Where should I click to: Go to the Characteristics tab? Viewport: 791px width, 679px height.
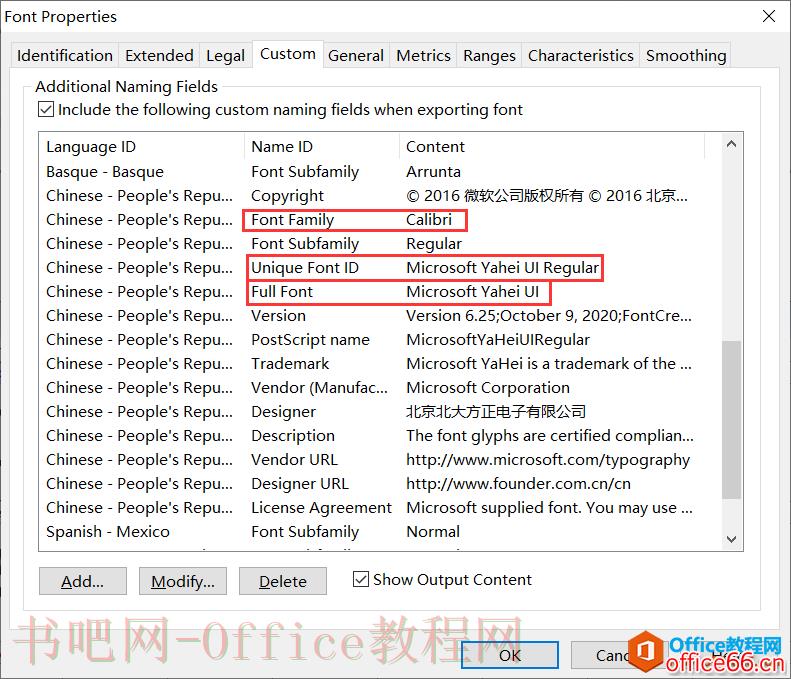(581, 55)
